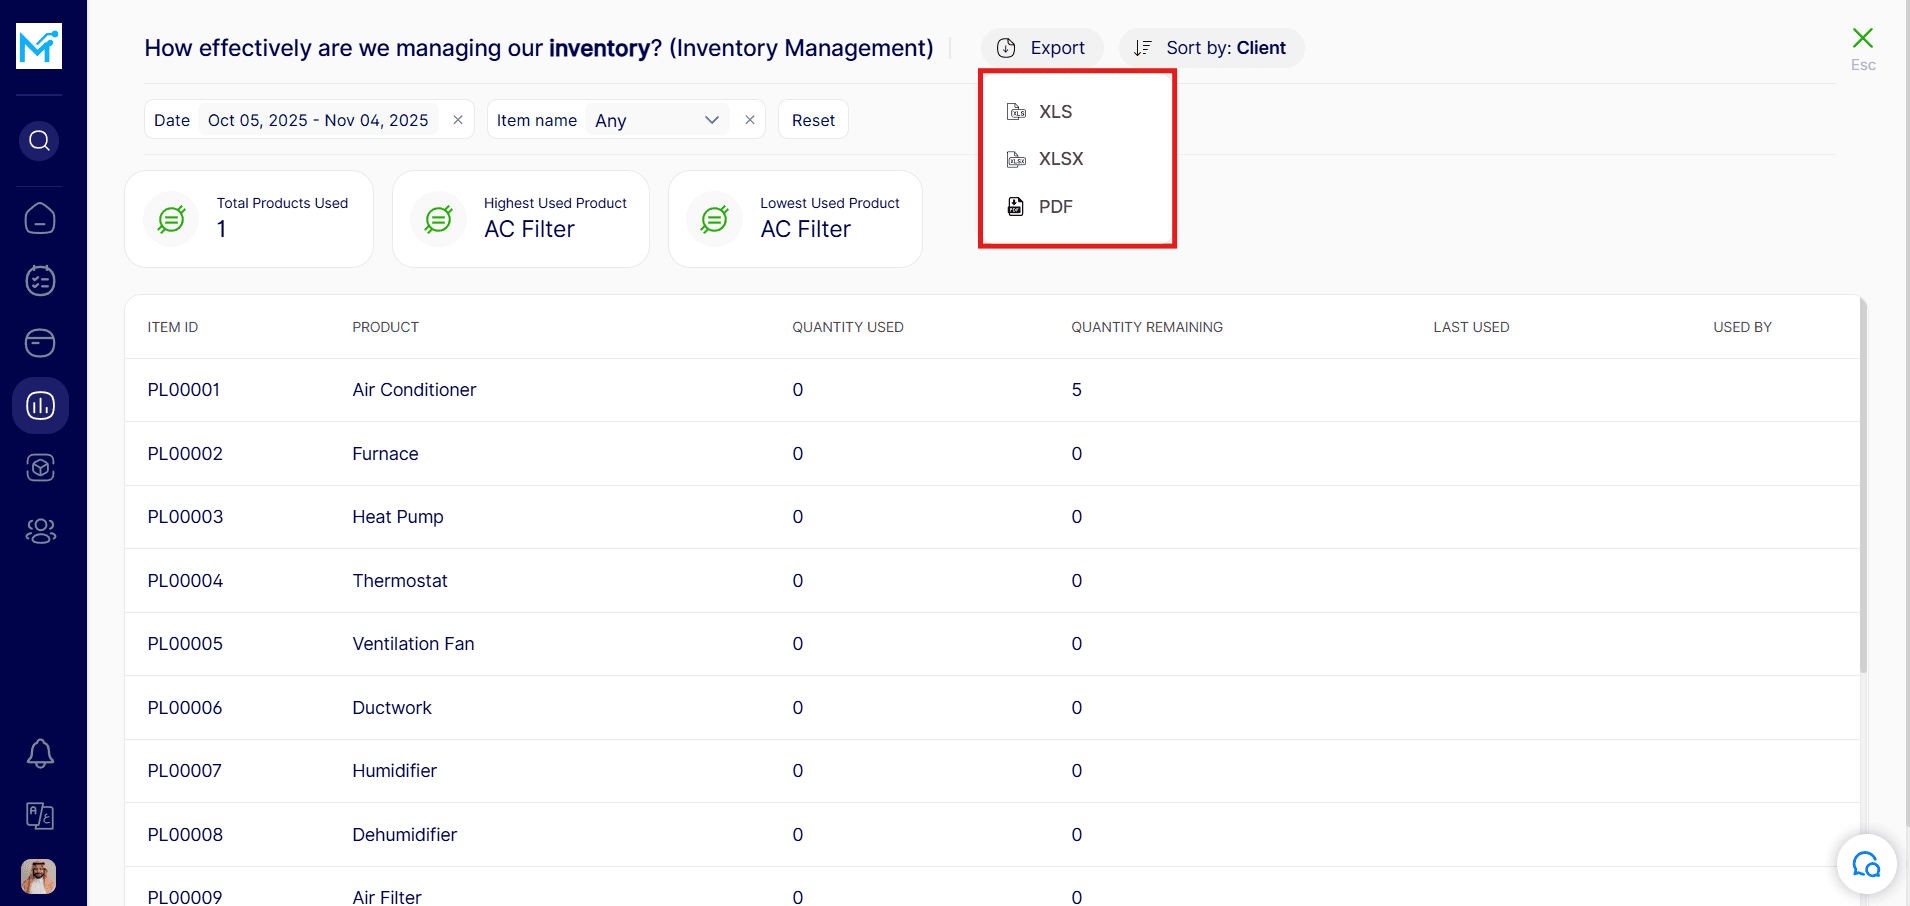Image resolution: width=1910 pixels, height=906 pixels.
Task: Open the Sort by: Client dropdown
Action: point(1211,48)
